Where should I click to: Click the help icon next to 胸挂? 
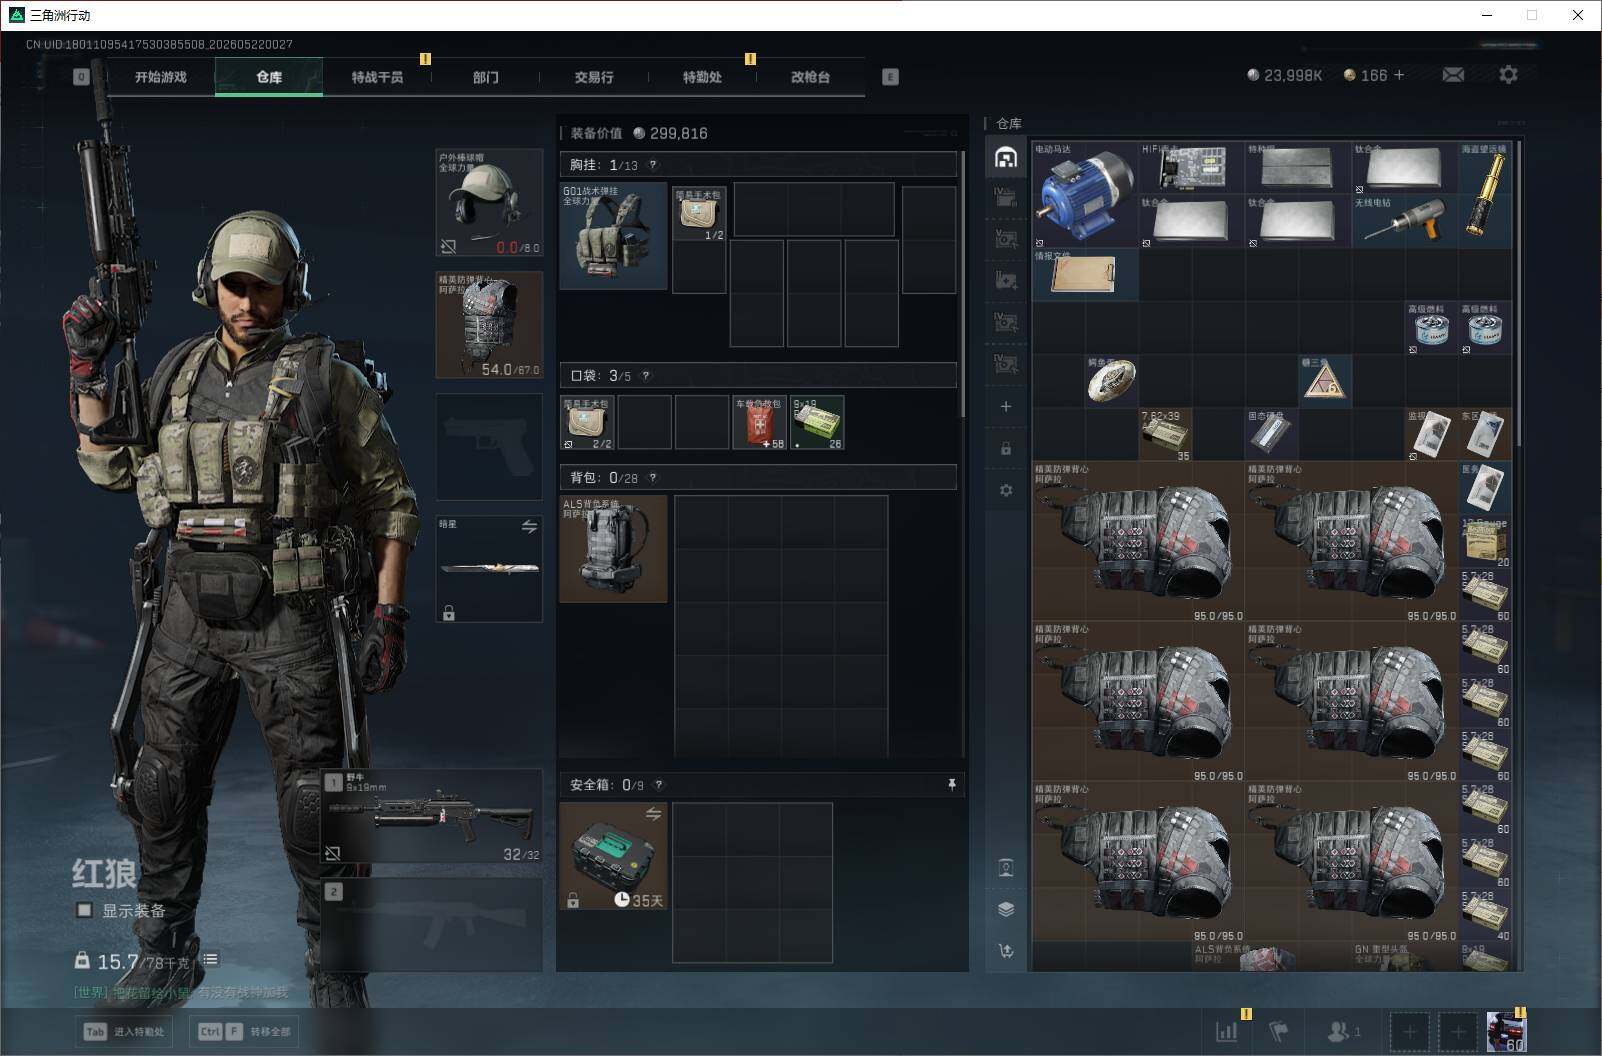click(653, 165)
